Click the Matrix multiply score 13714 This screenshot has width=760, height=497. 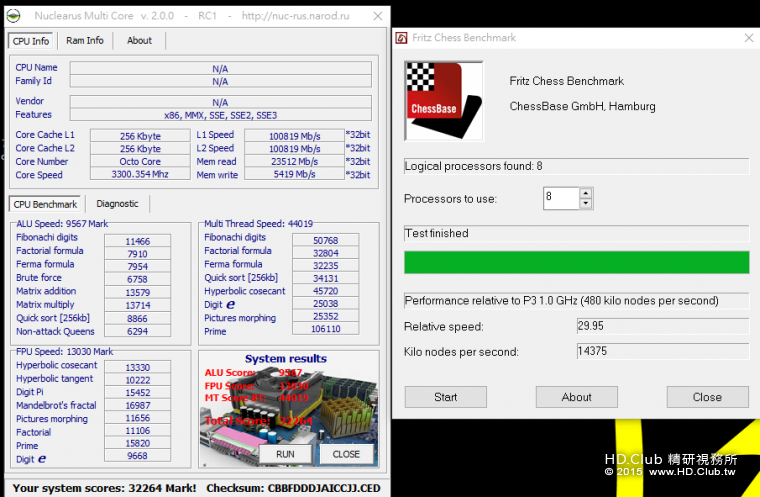pyautogui.click(x=138, y=305)
